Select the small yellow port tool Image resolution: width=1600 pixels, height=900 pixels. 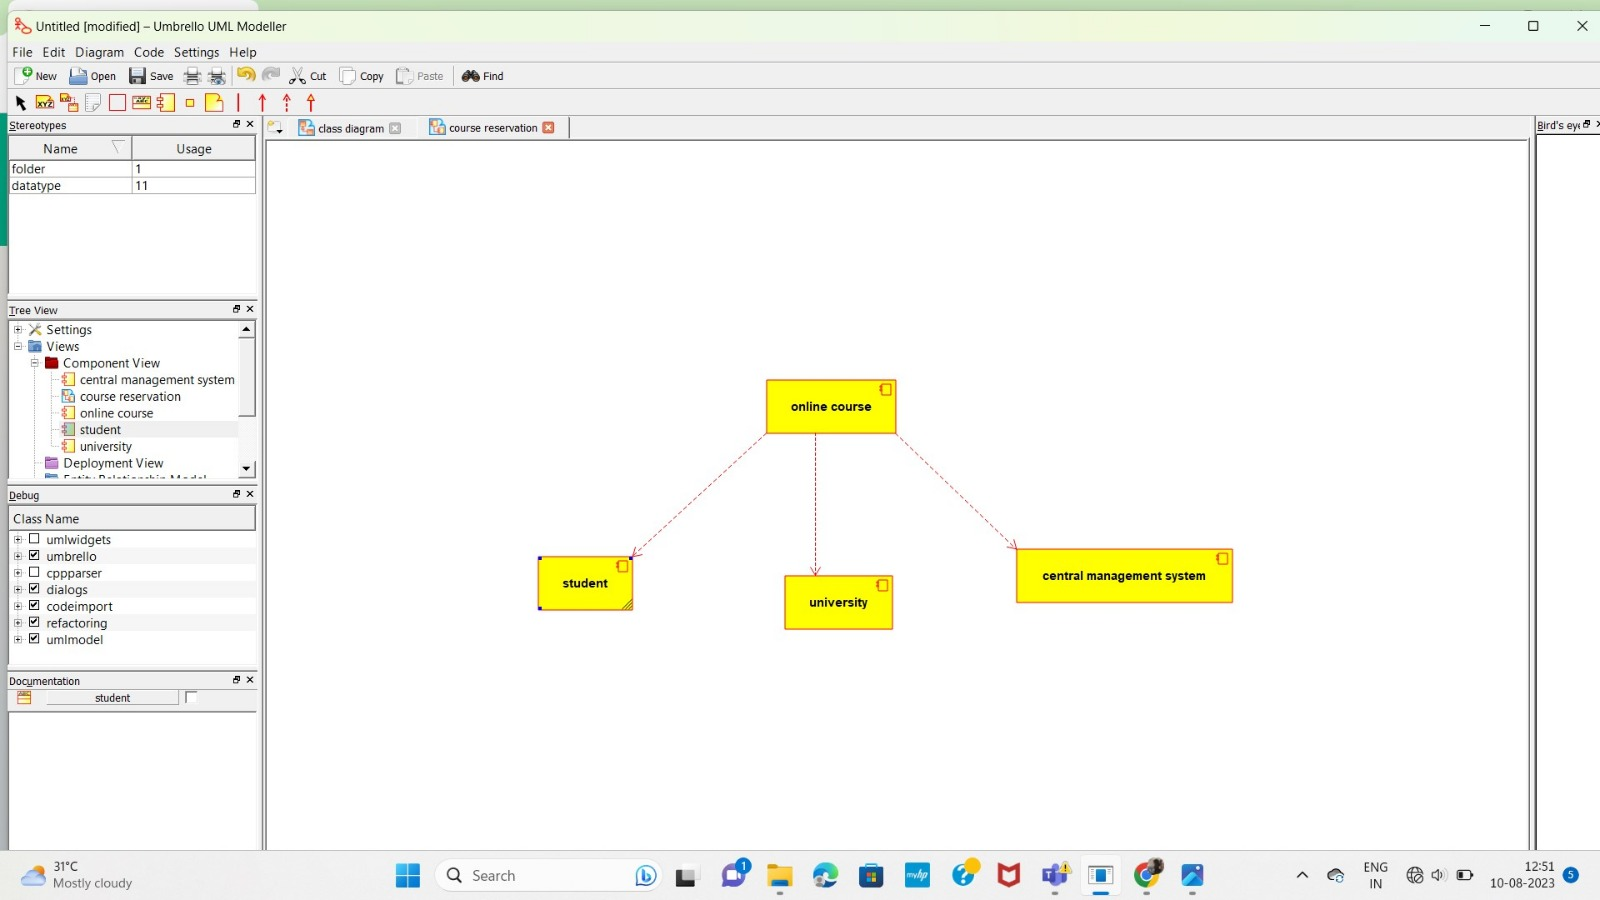(190, 103)
